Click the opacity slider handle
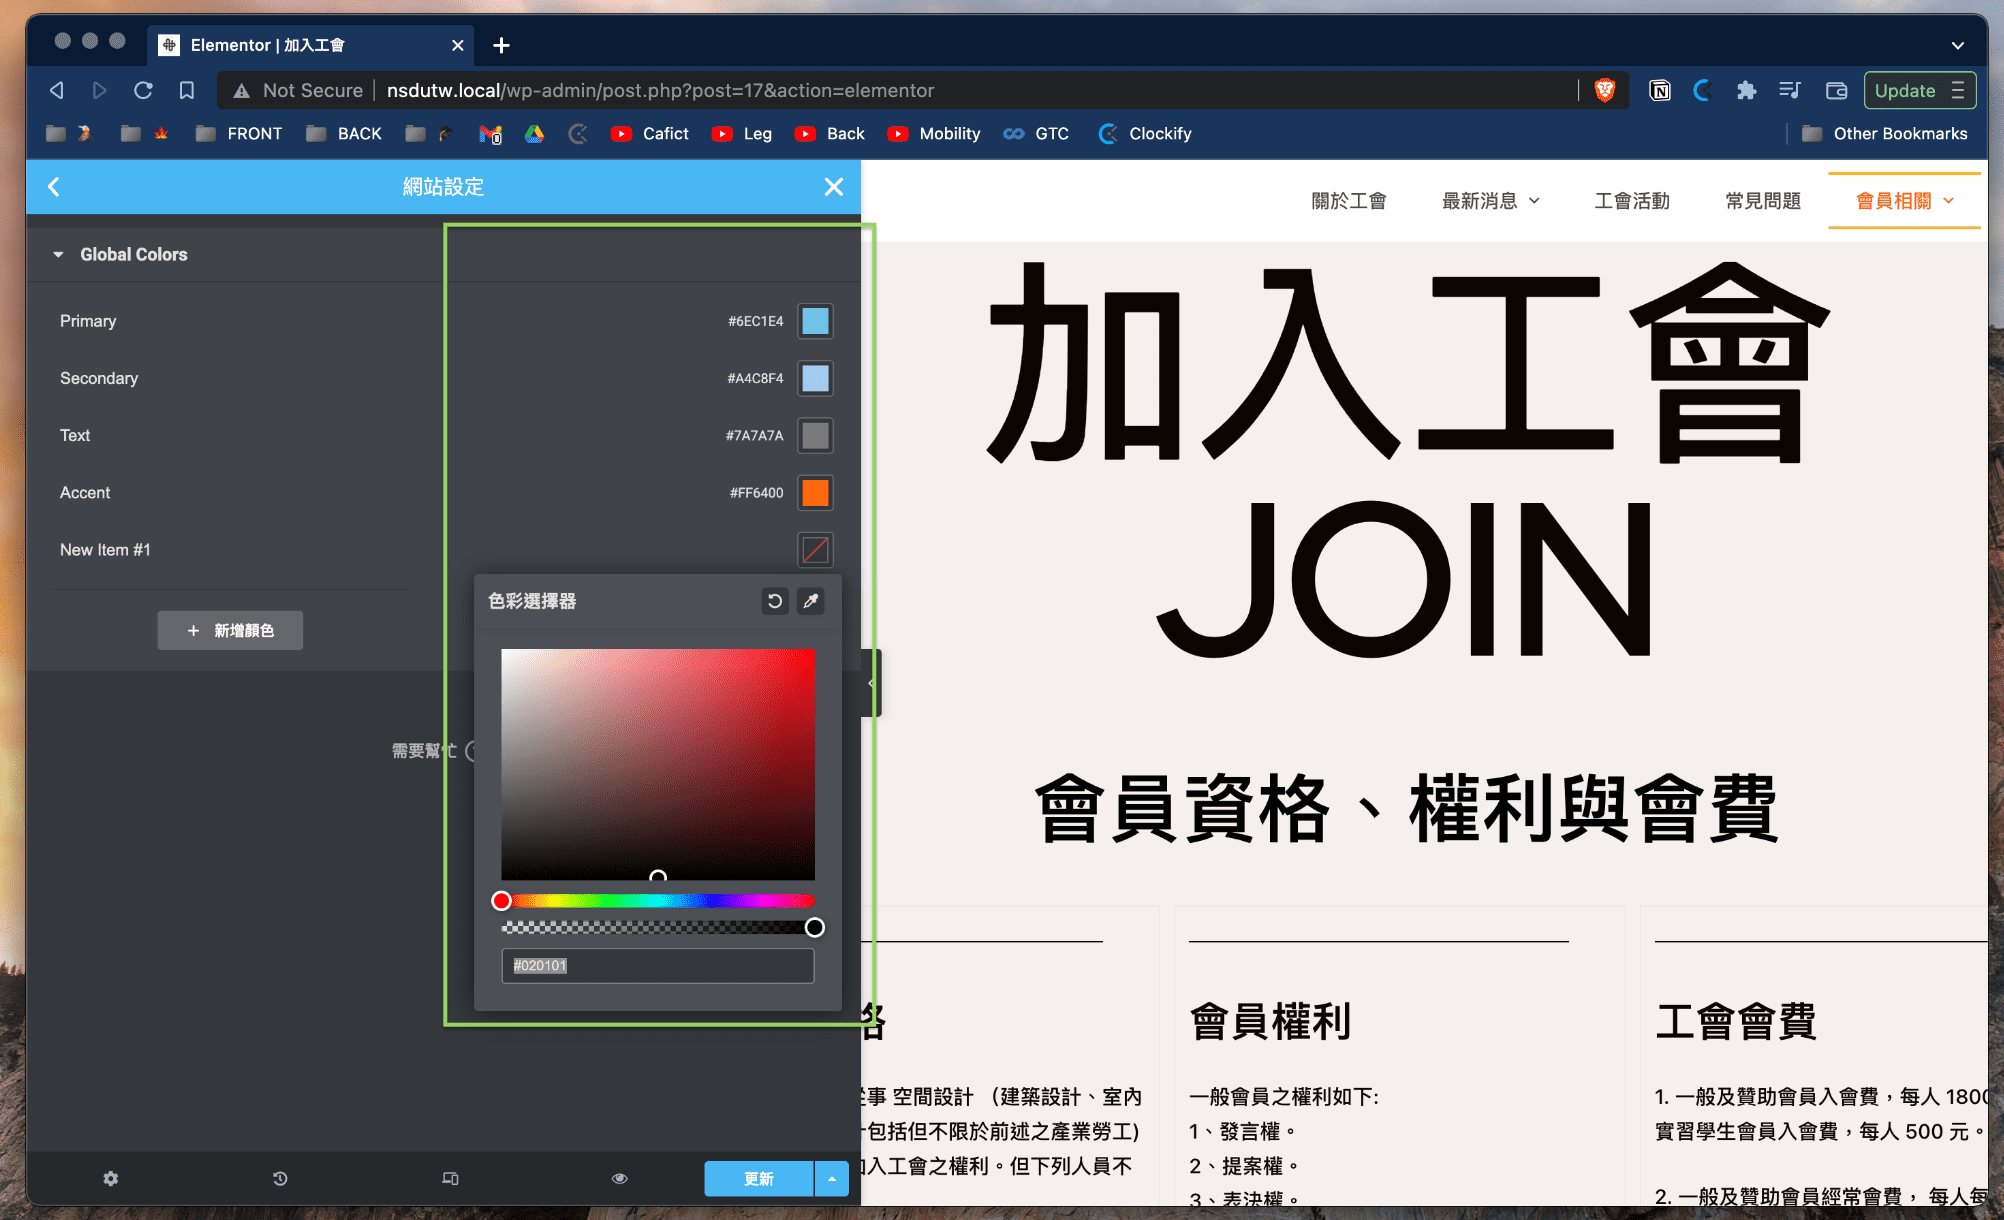 815,928
